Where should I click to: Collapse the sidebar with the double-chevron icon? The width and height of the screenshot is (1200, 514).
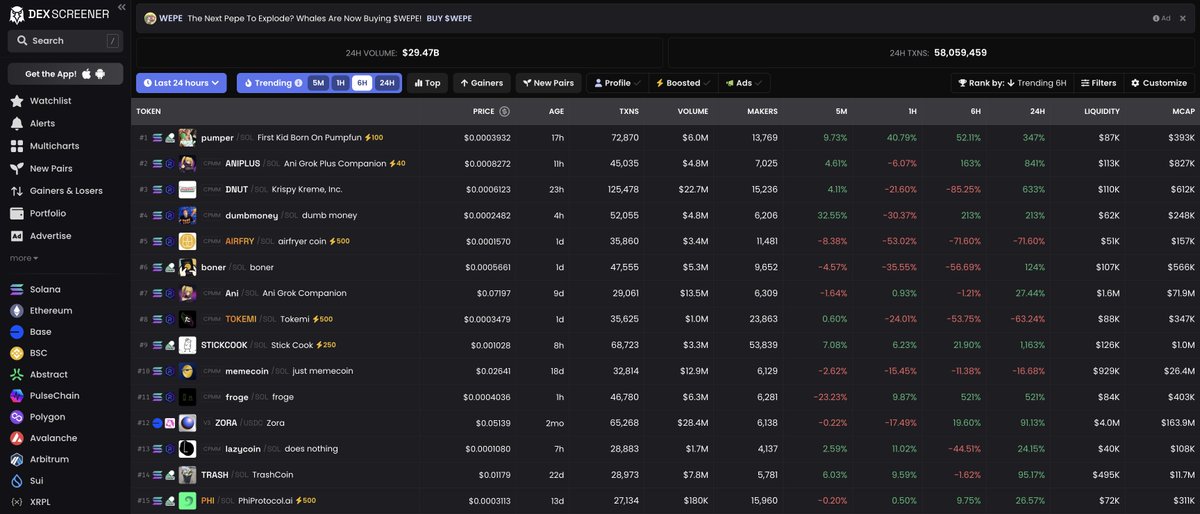pyautogui.click(x=122, y=7)
